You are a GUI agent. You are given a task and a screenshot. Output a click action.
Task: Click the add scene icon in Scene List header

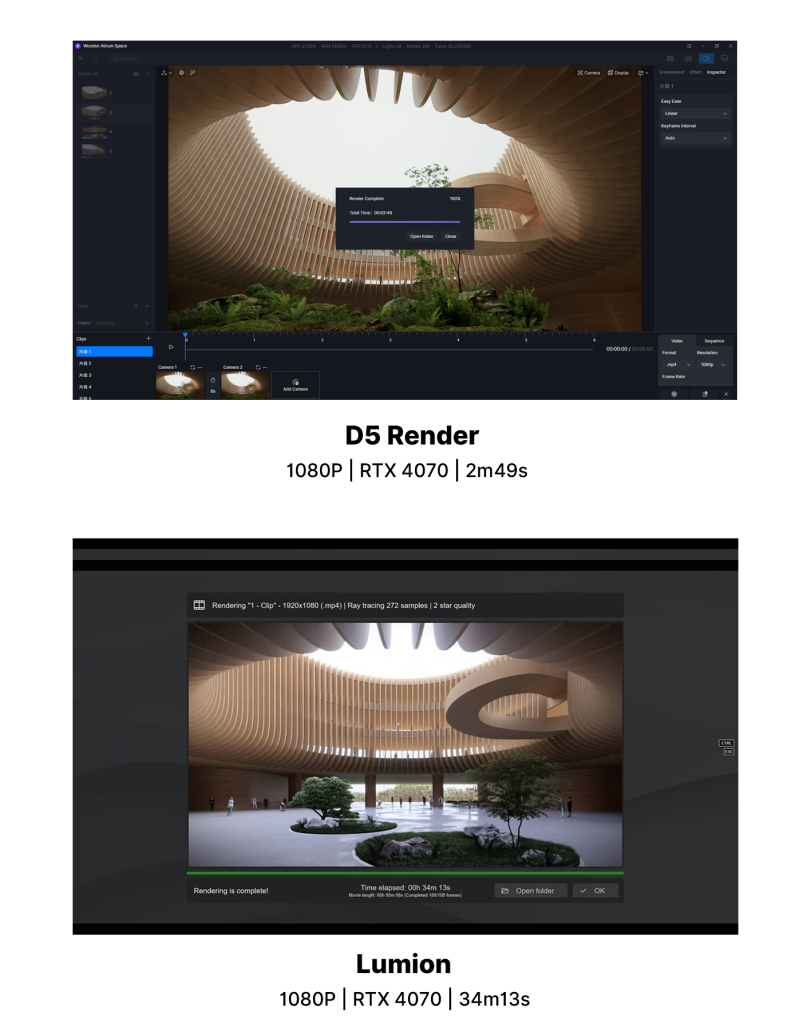(136, 74)
